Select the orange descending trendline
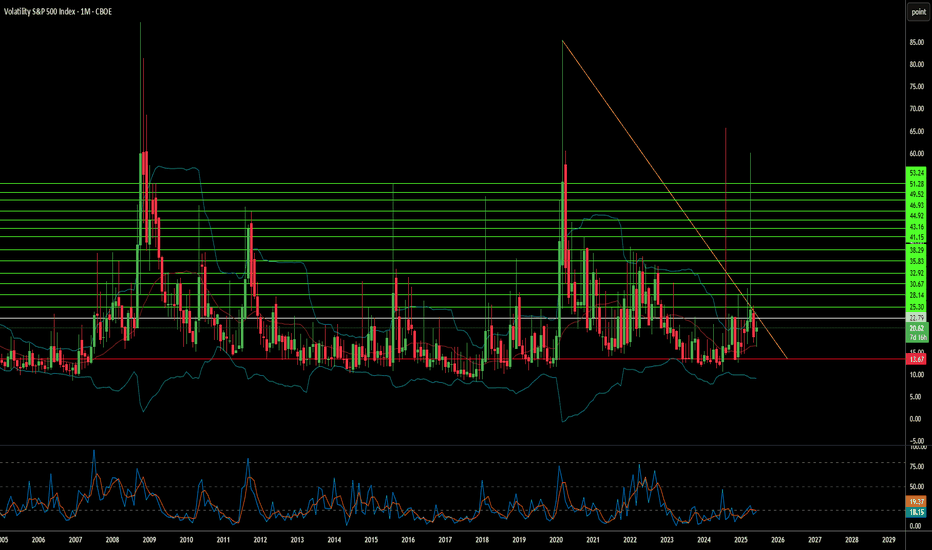Image resolution: width=932 pixels, height=550 pixels. coord(675,199)
